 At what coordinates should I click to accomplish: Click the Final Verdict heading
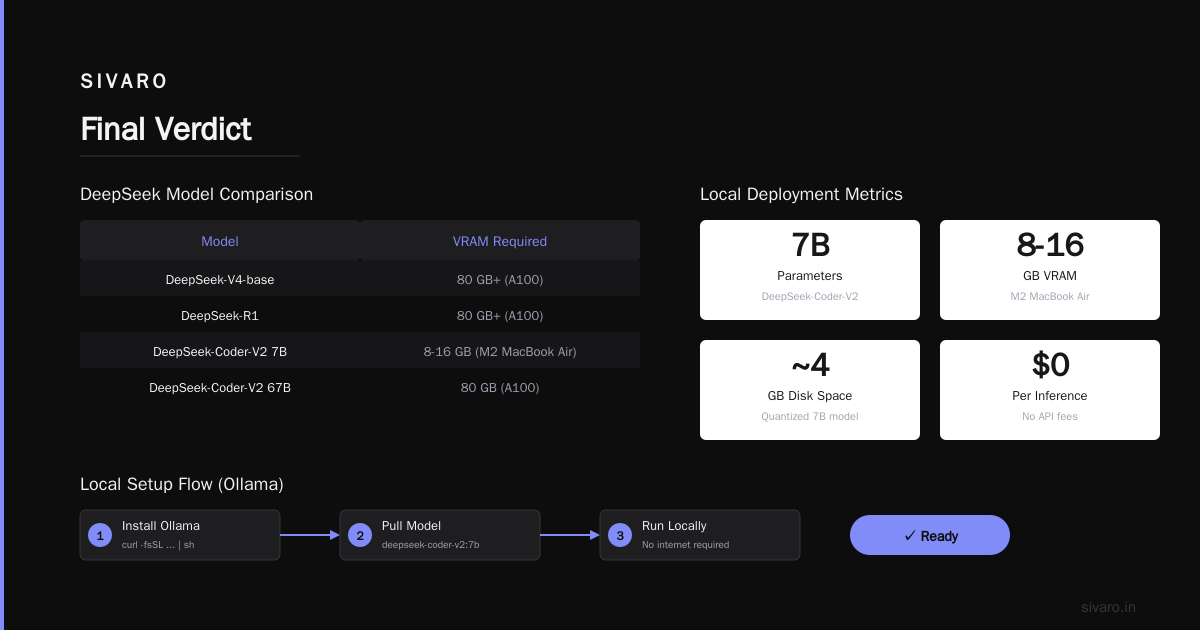166,129
